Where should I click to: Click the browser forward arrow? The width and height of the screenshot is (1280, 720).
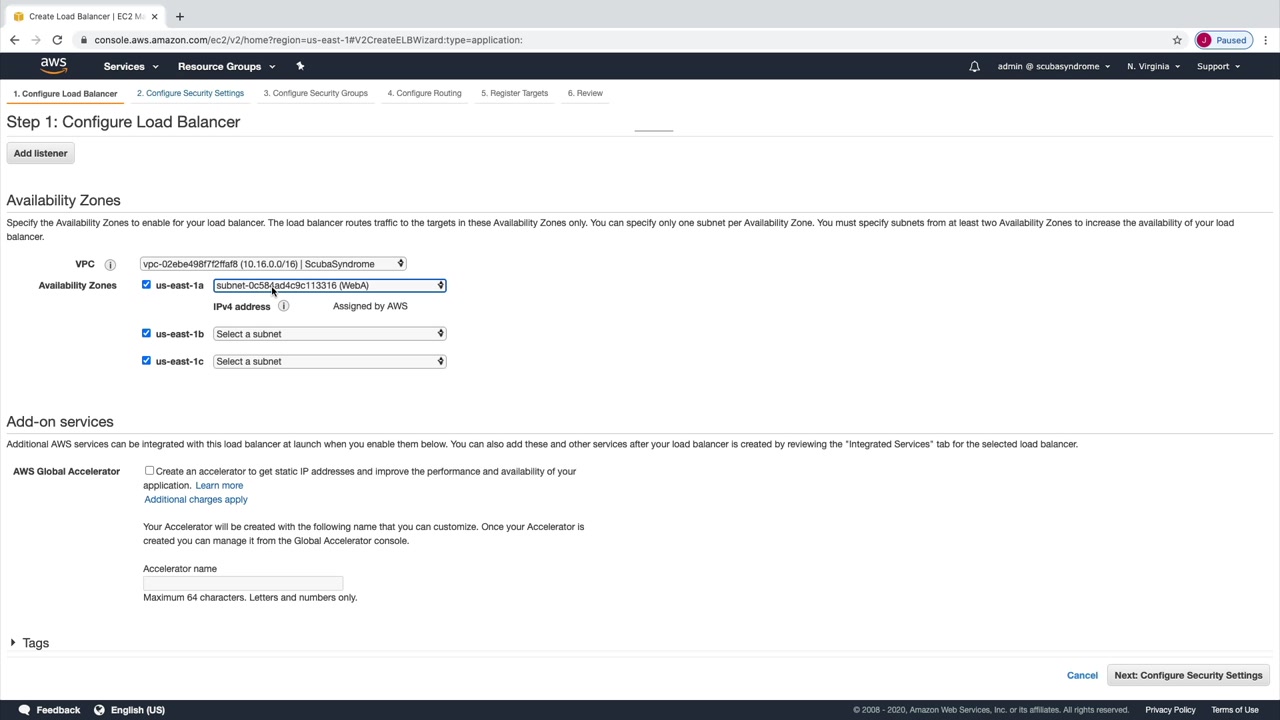pyautogui.click(x=36, y=40)
